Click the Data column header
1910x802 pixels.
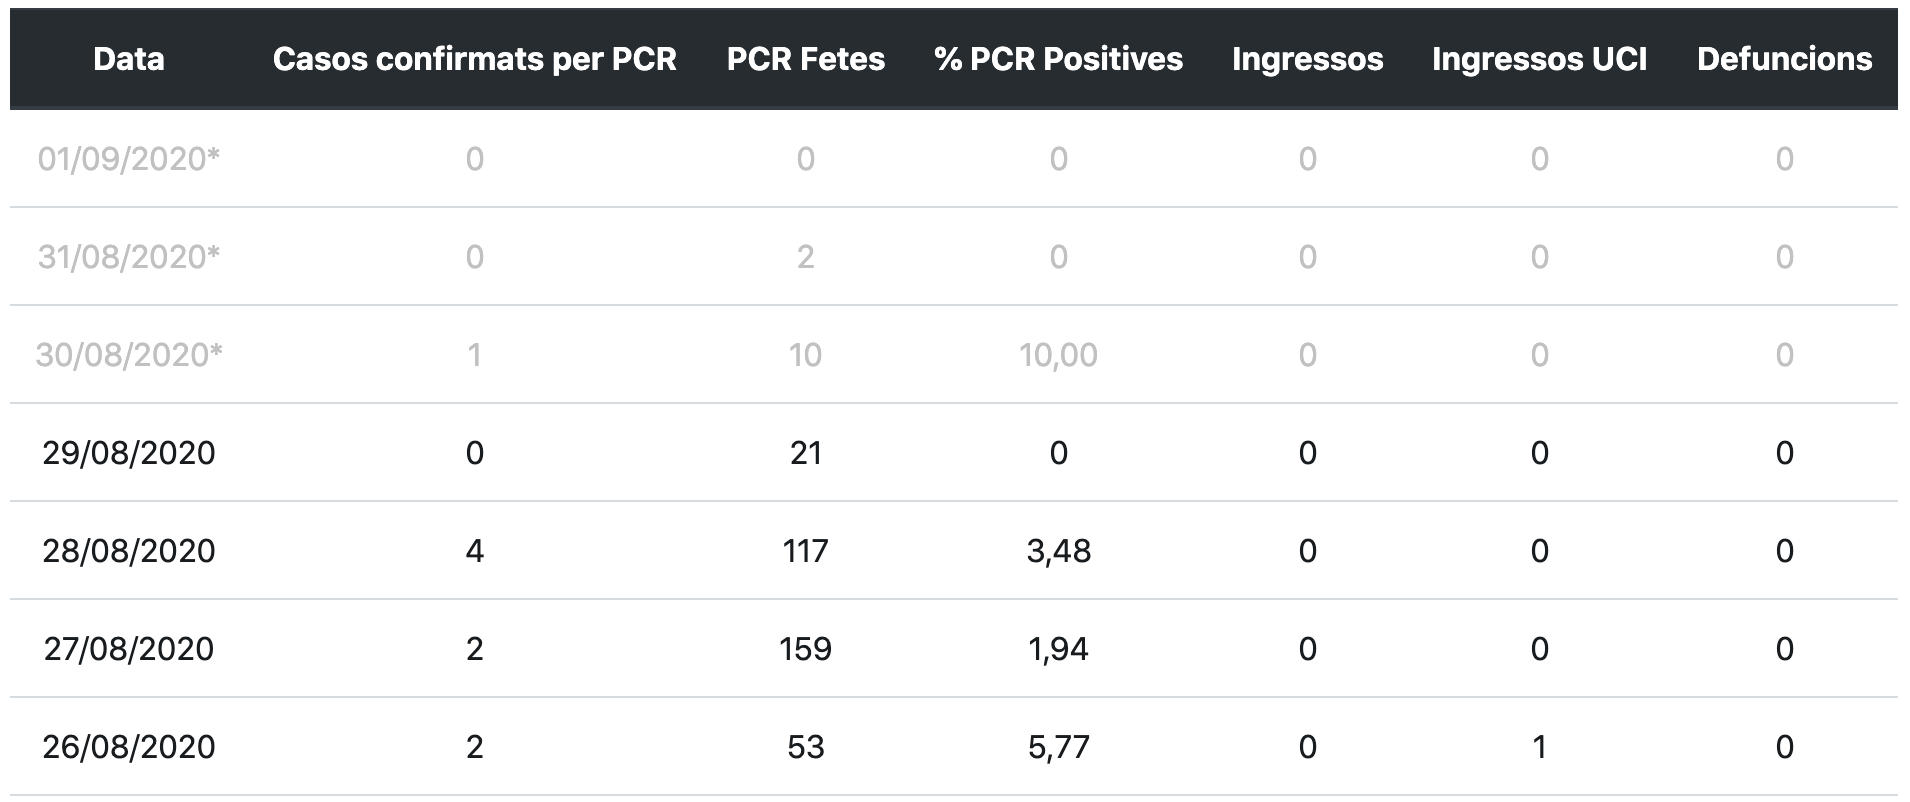pyautogui.click(x=128, y=59)
